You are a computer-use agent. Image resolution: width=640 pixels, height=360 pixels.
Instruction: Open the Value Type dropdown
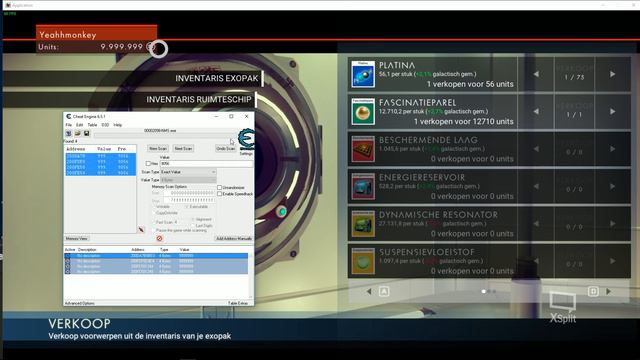[x=188, y=180]
